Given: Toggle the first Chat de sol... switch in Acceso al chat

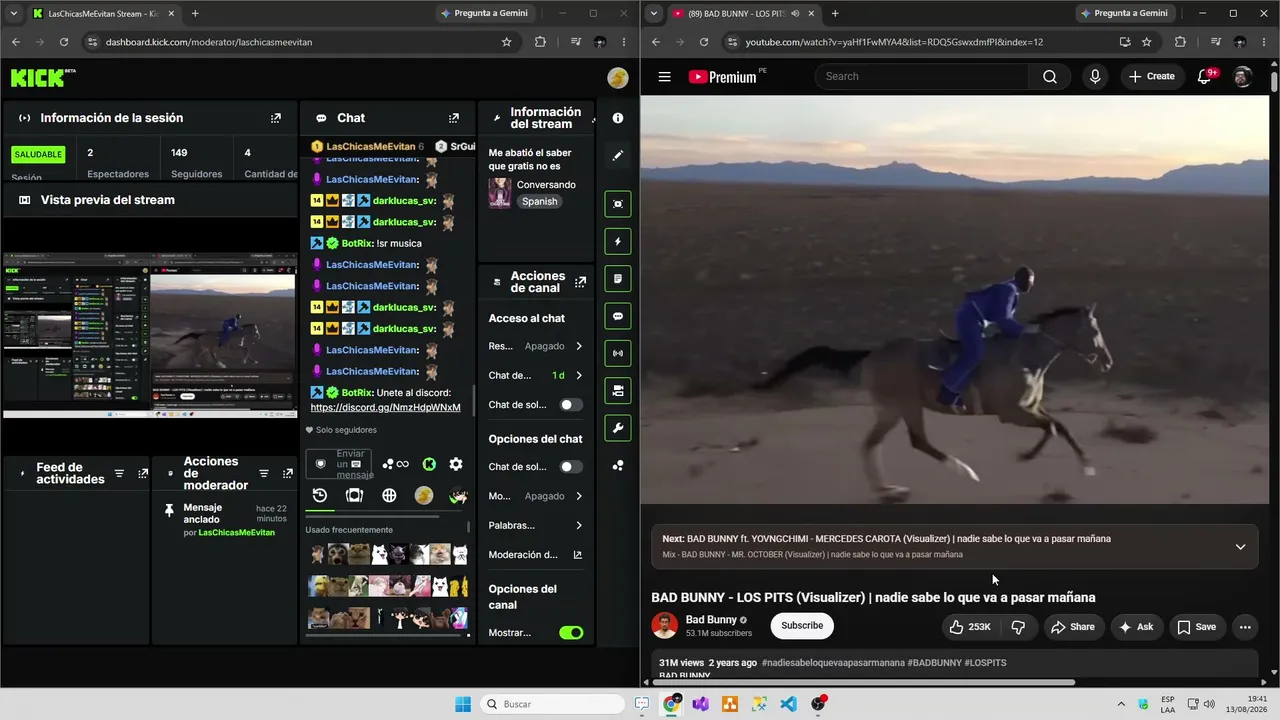Looking at the screenshot, I should point(571,405).
